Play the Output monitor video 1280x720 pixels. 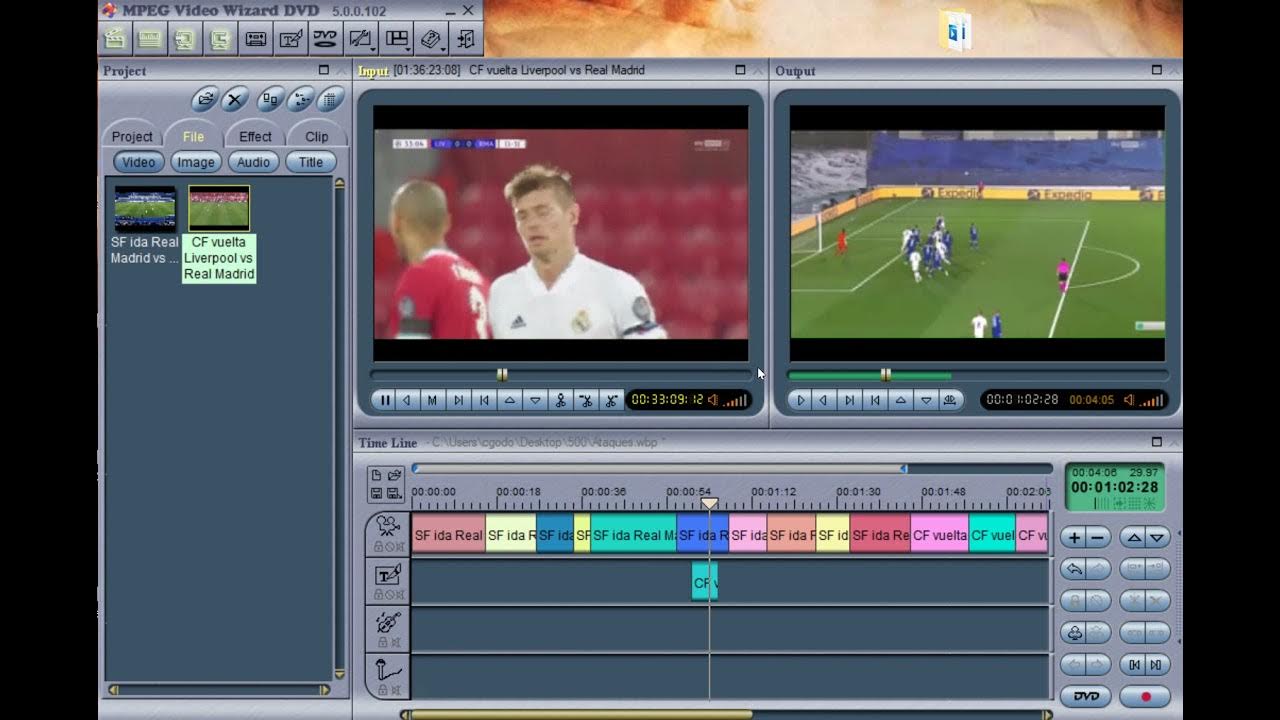[800, 400]
